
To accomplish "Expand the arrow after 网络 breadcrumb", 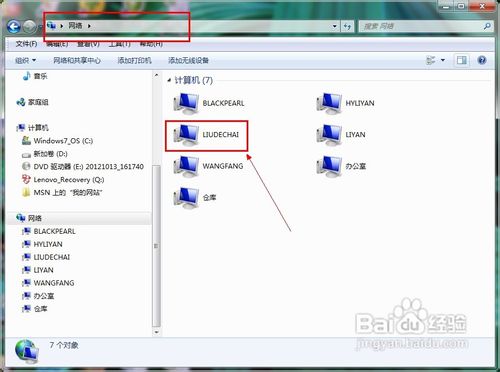I will click(89, 26).
